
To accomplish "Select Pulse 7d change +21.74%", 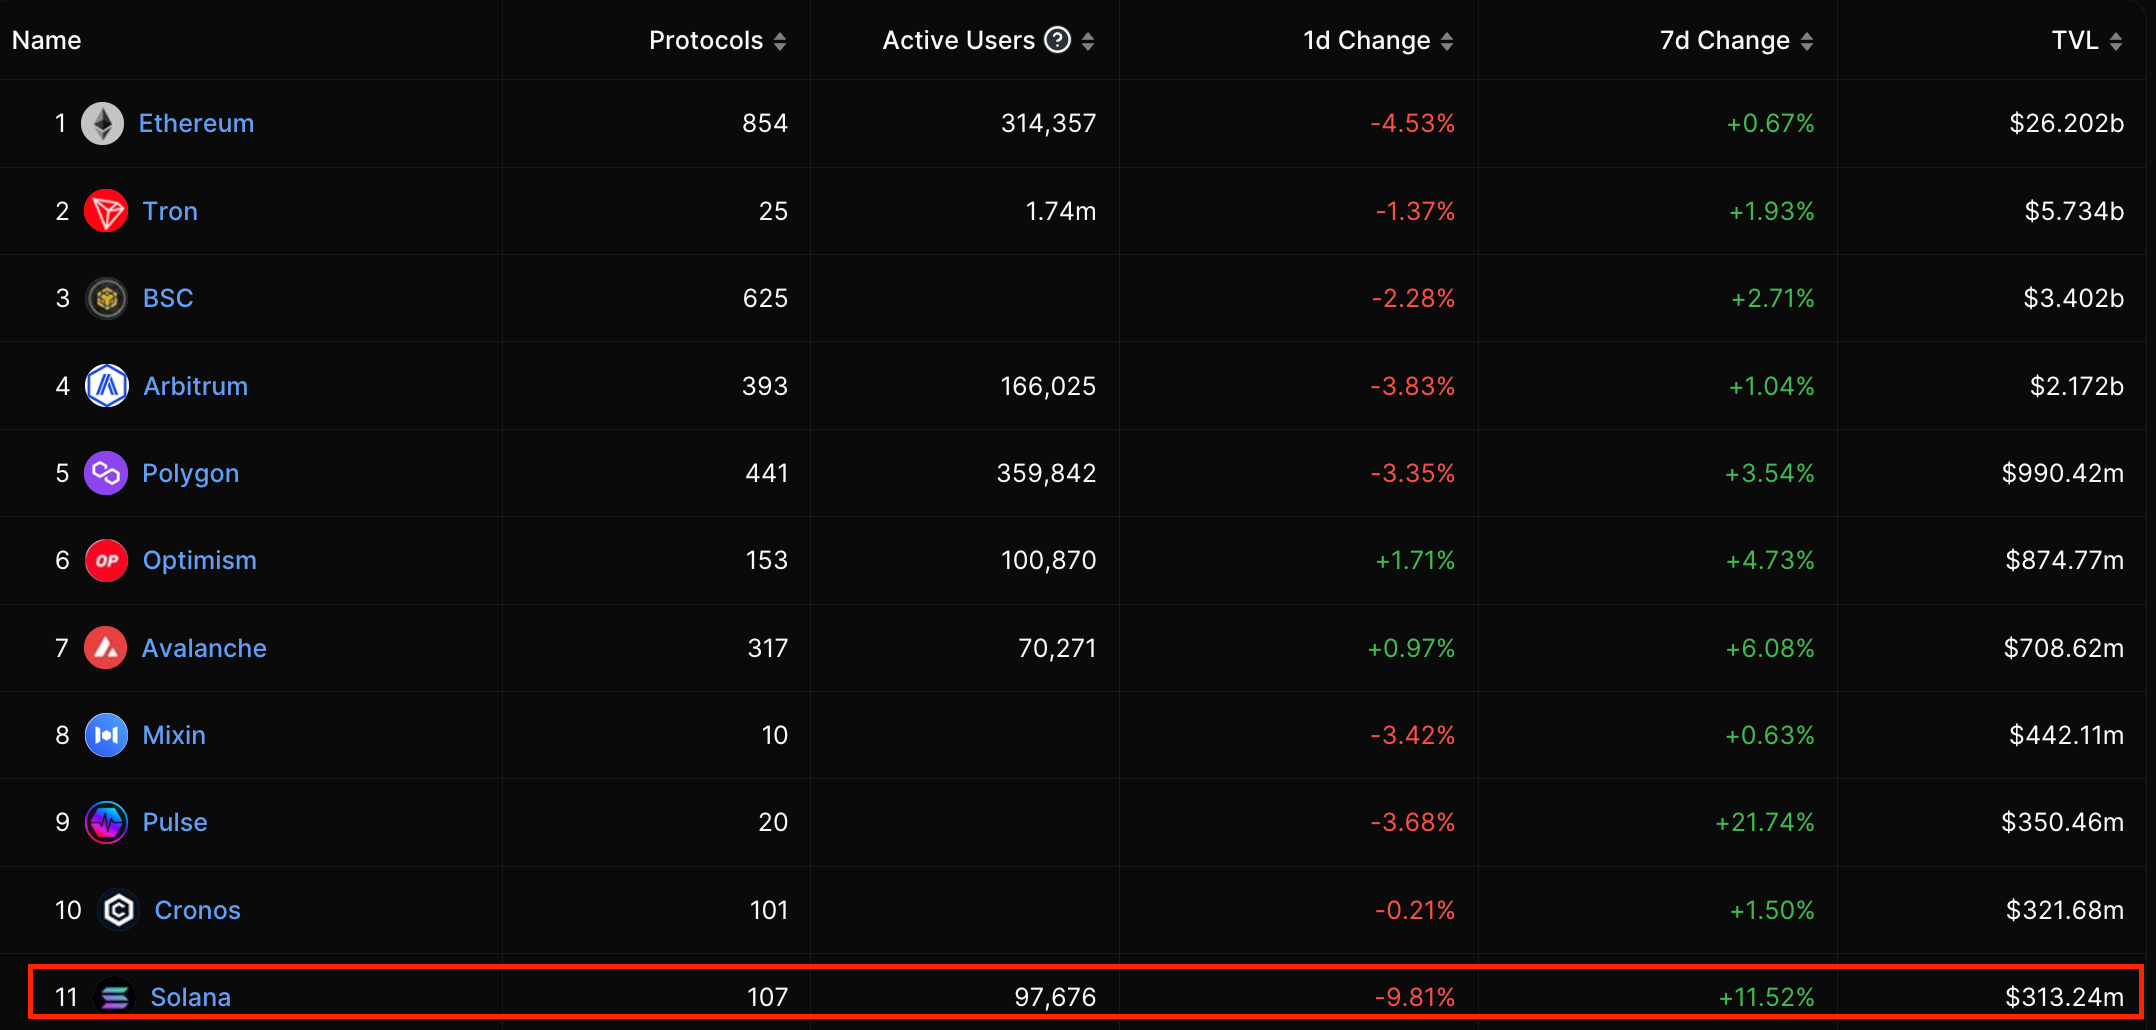I will (x=1764, y=822).
